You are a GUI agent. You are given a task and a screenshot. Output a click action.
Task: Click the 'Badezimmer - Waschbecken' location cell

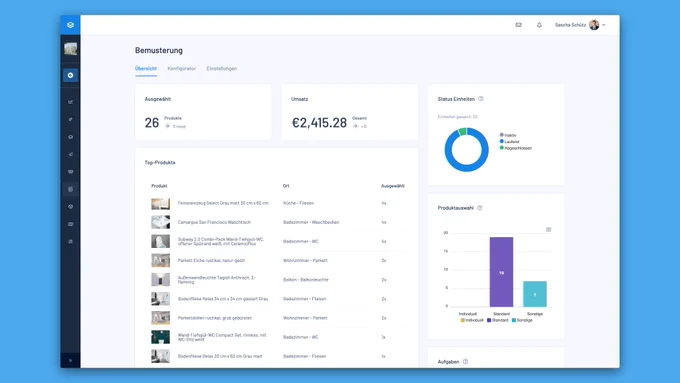[x=311, y=222]
